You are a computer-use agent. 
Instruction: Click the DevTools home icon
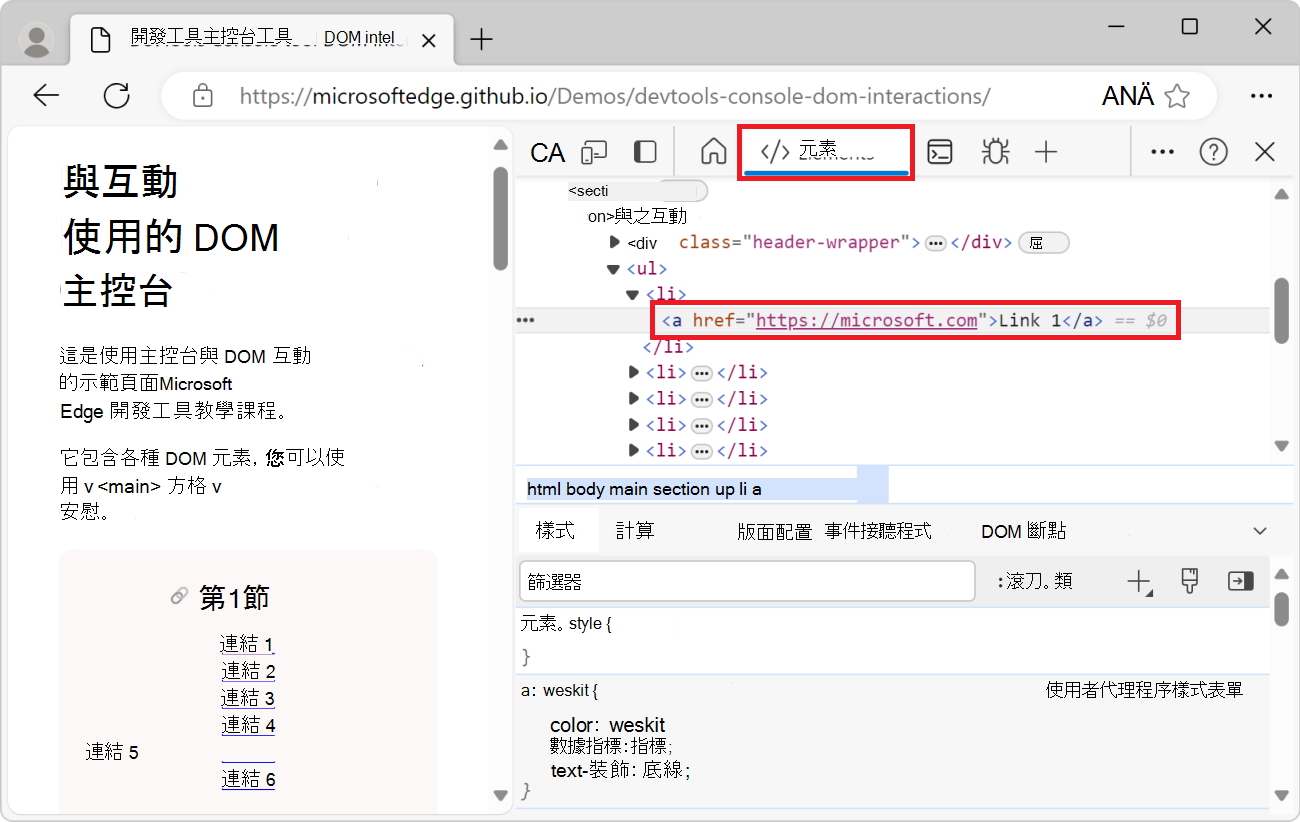pyautogui.click(x=713, y=151)
